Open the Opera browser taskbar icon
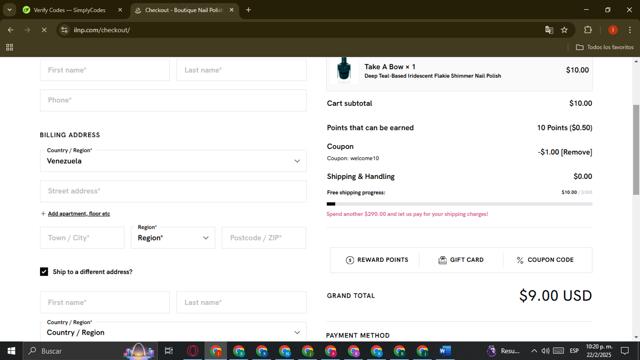 coord(193,351)
